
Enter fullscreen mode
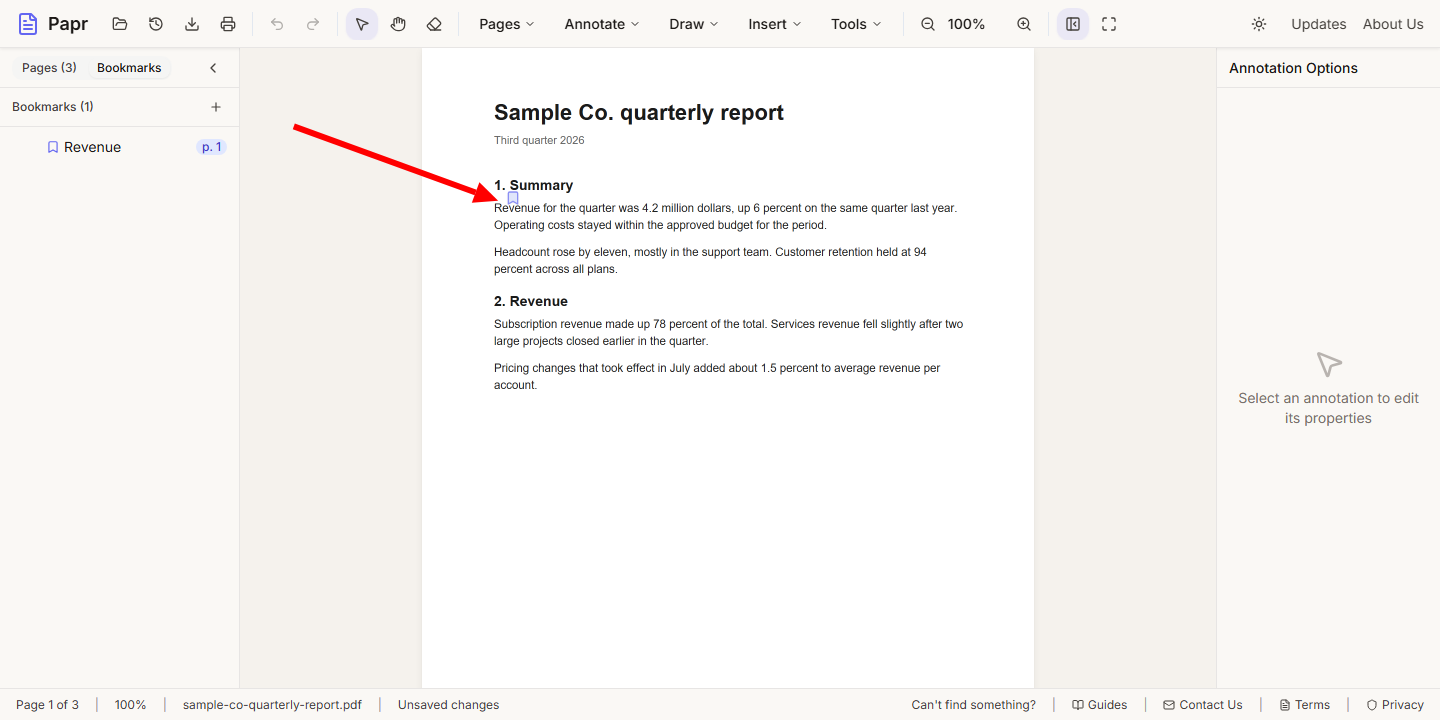click(1109, 24)
